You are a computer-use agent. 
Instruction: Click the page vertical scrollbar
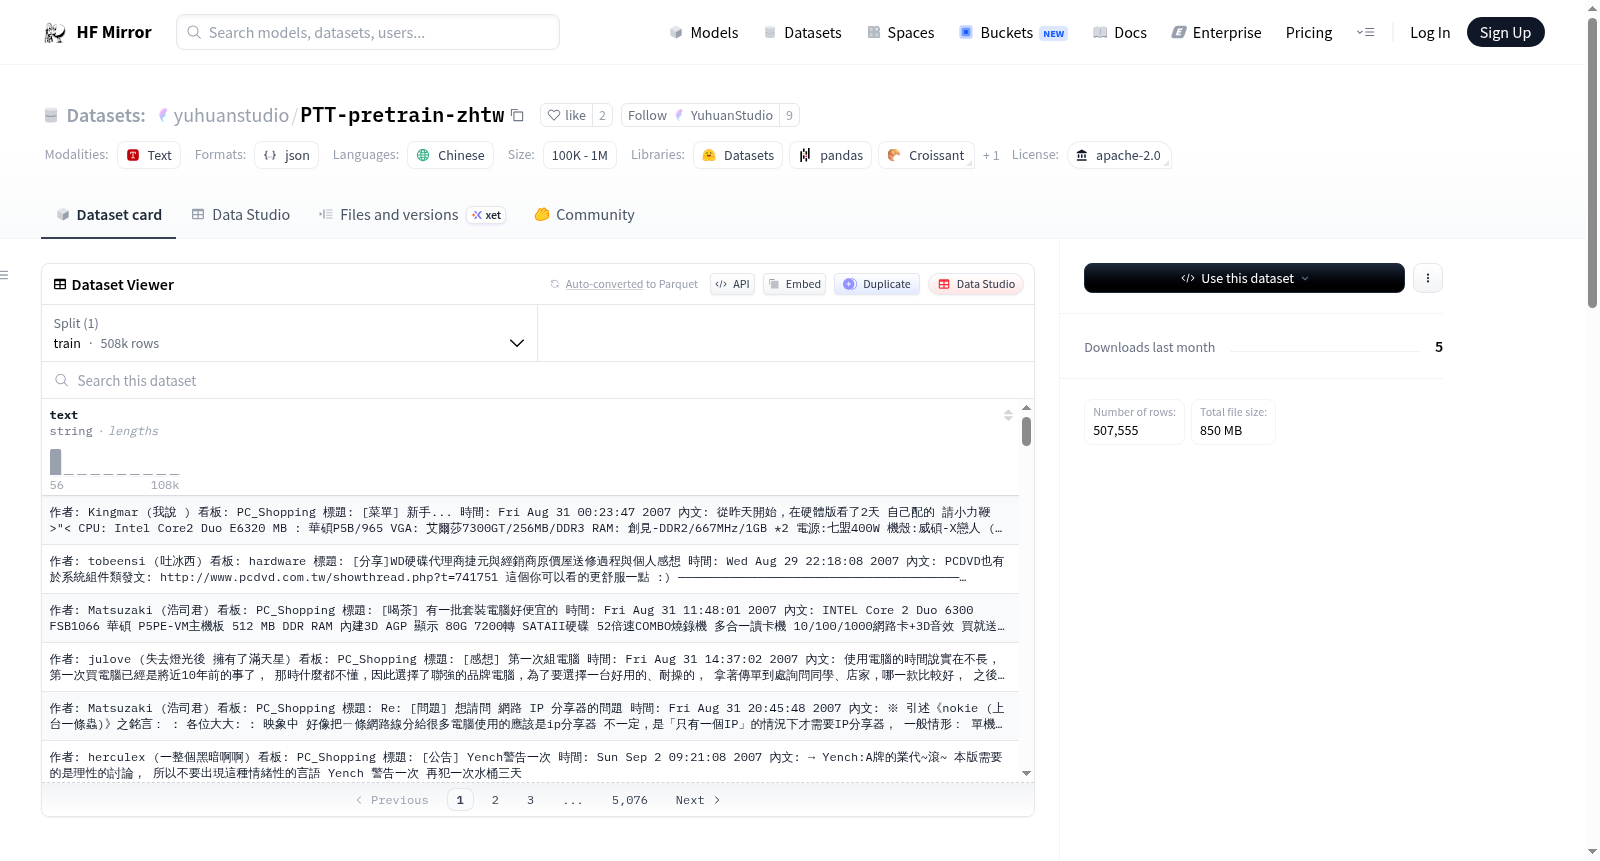point(1592,162)
